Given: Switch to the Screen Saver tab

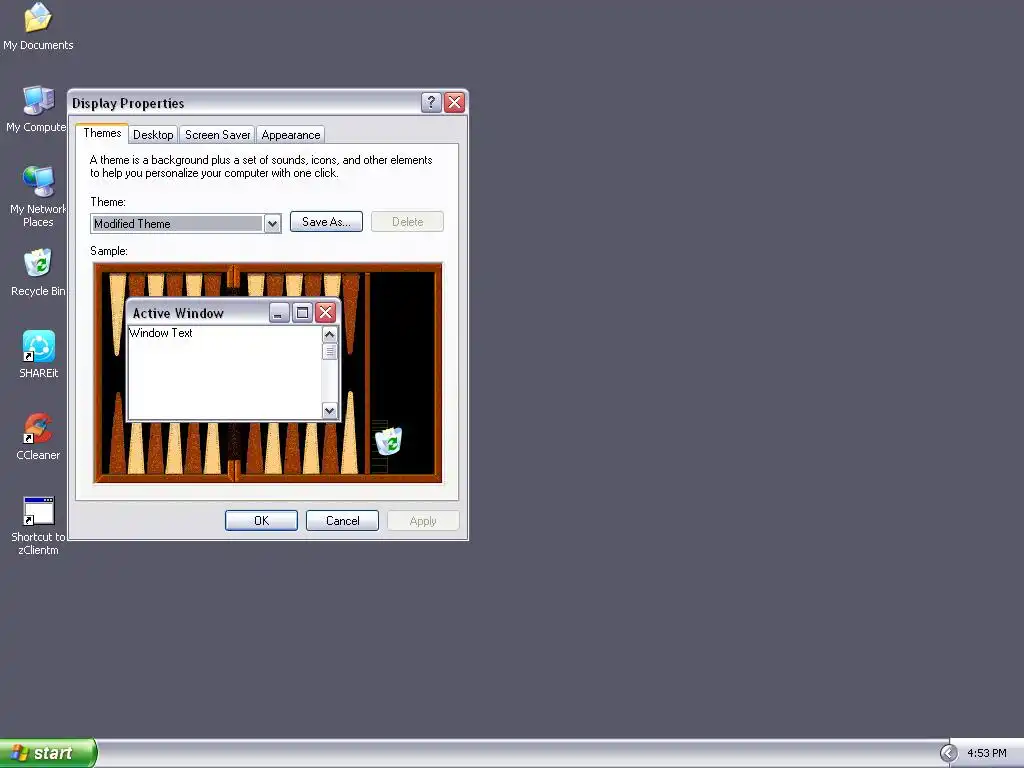Looking at the screenshot, I should point(217,135).
